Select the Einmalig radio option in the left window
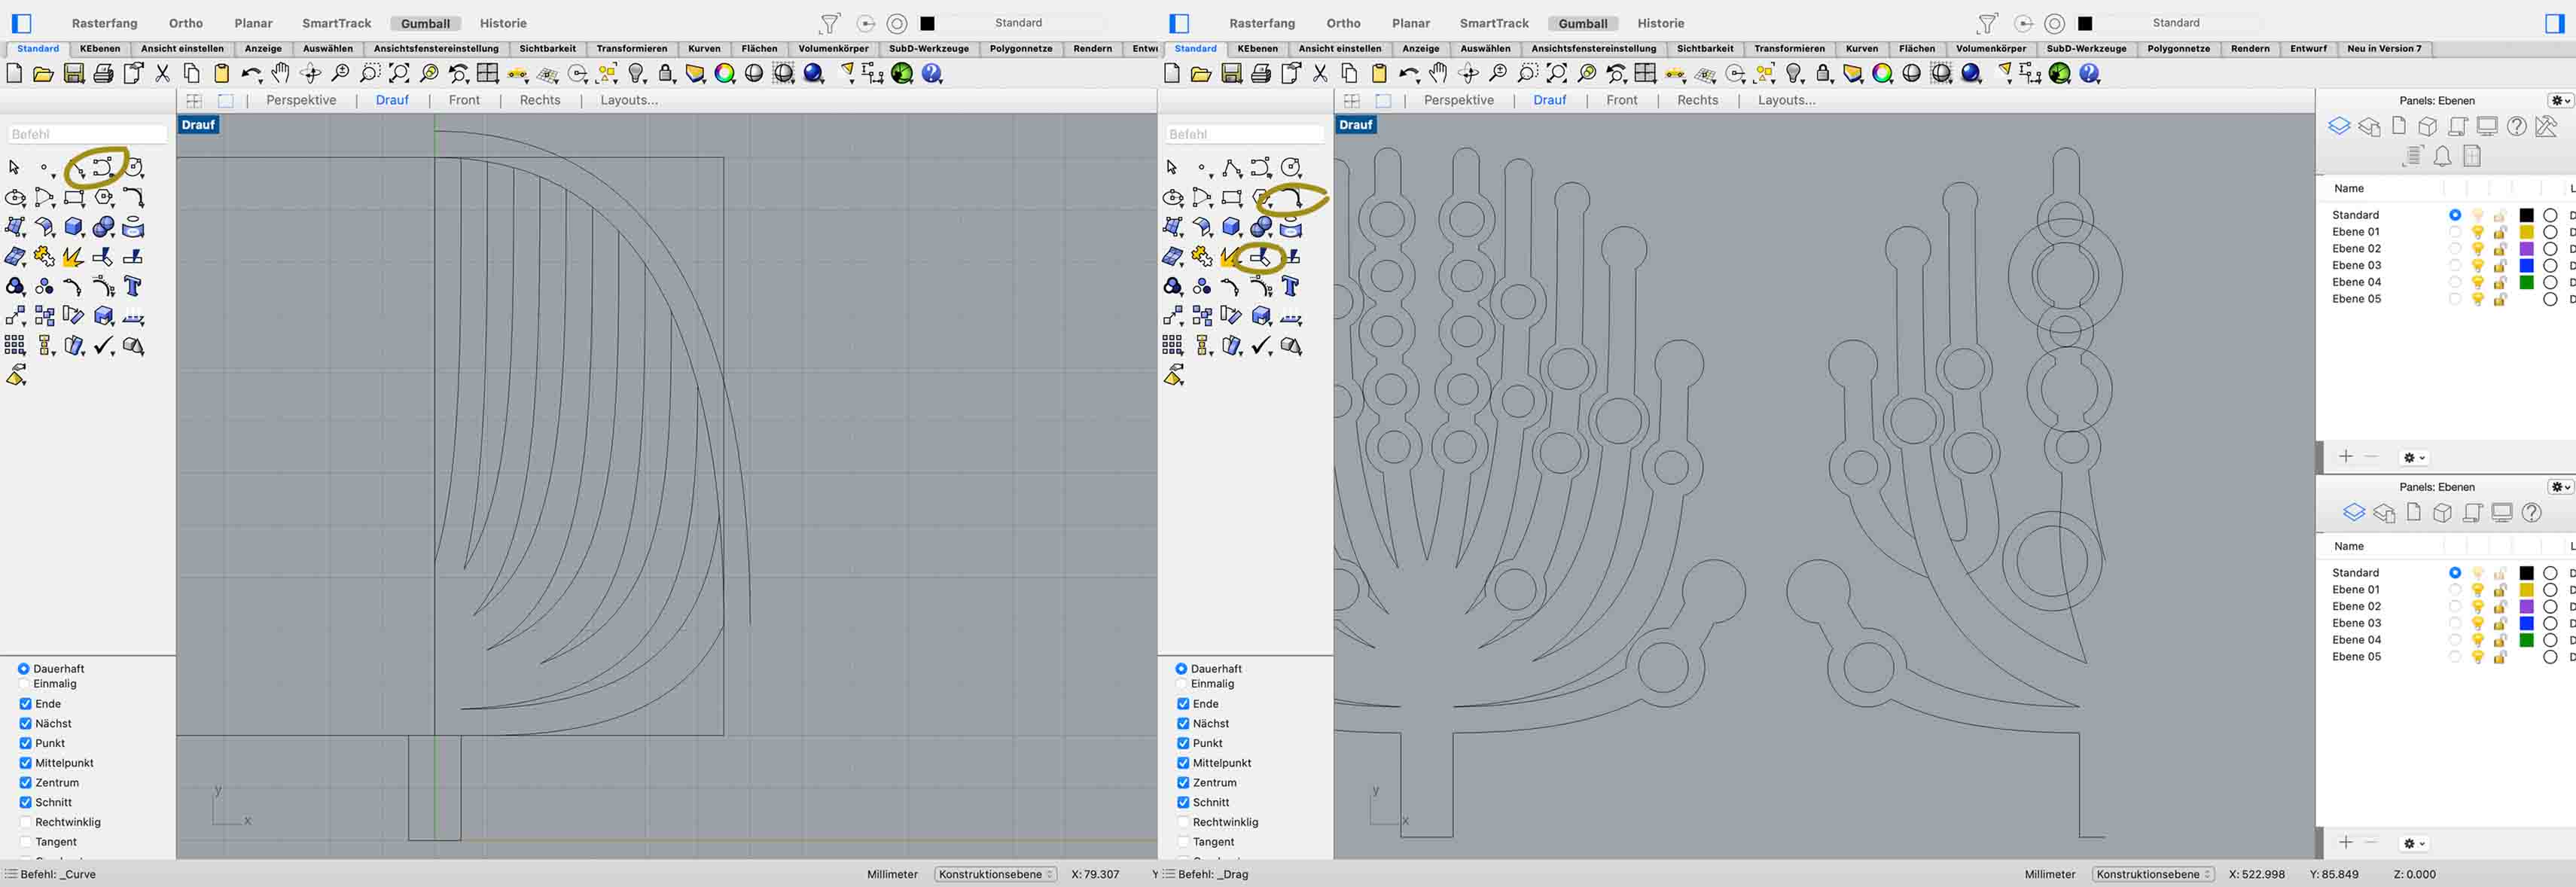This screenshot has width=2576, height=887. 24,684
